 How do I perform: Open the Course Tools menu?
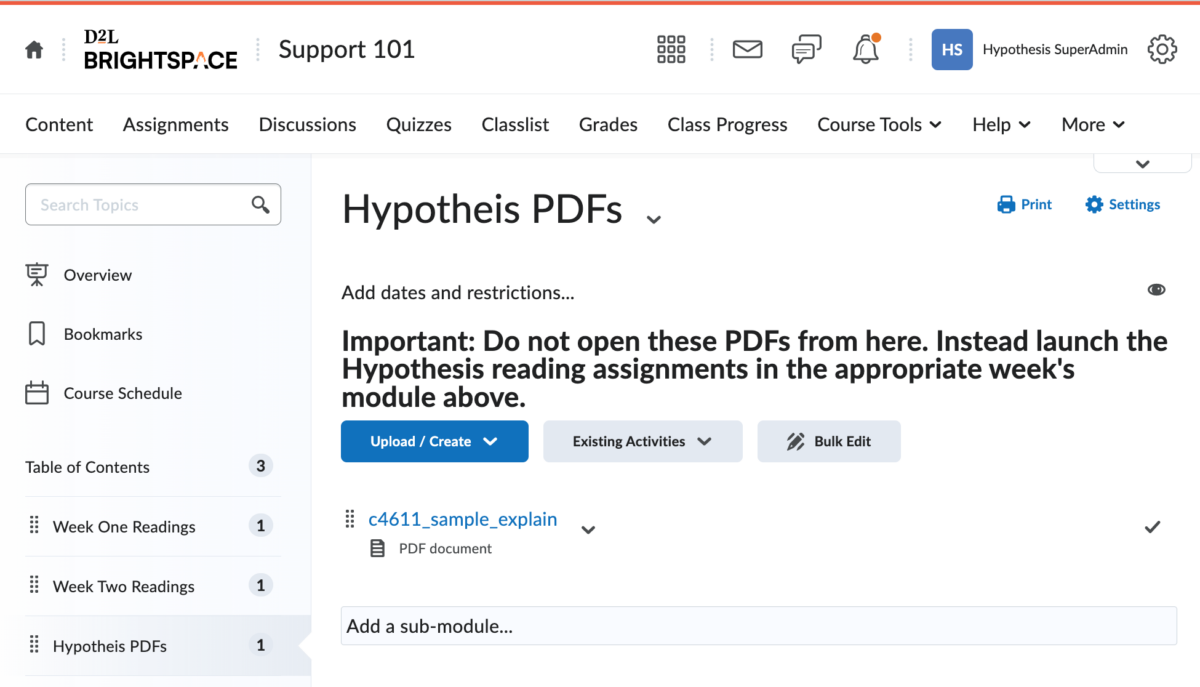point(878,124)
